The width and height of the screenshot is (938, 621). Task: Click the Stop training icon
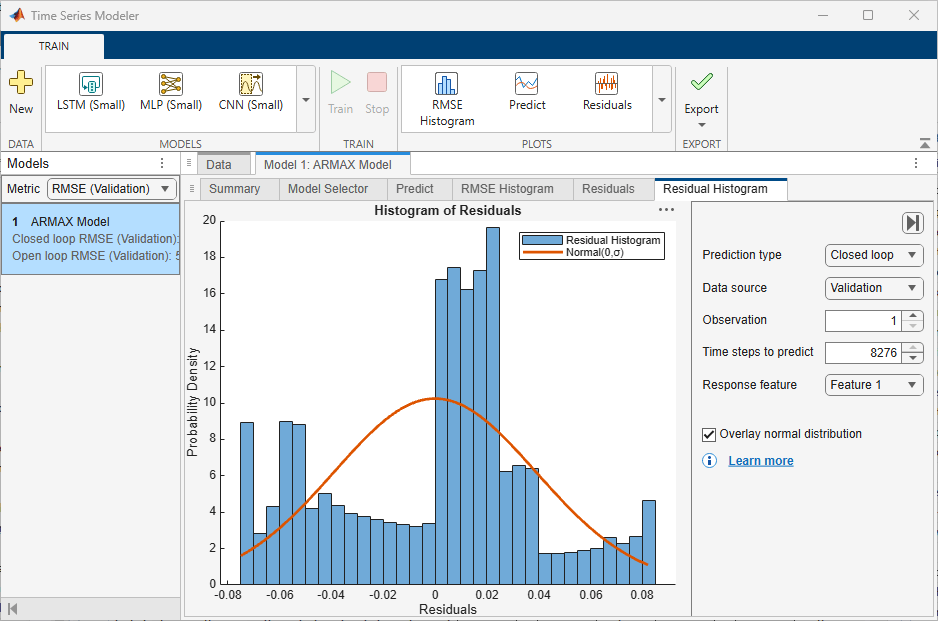point(377,83)
